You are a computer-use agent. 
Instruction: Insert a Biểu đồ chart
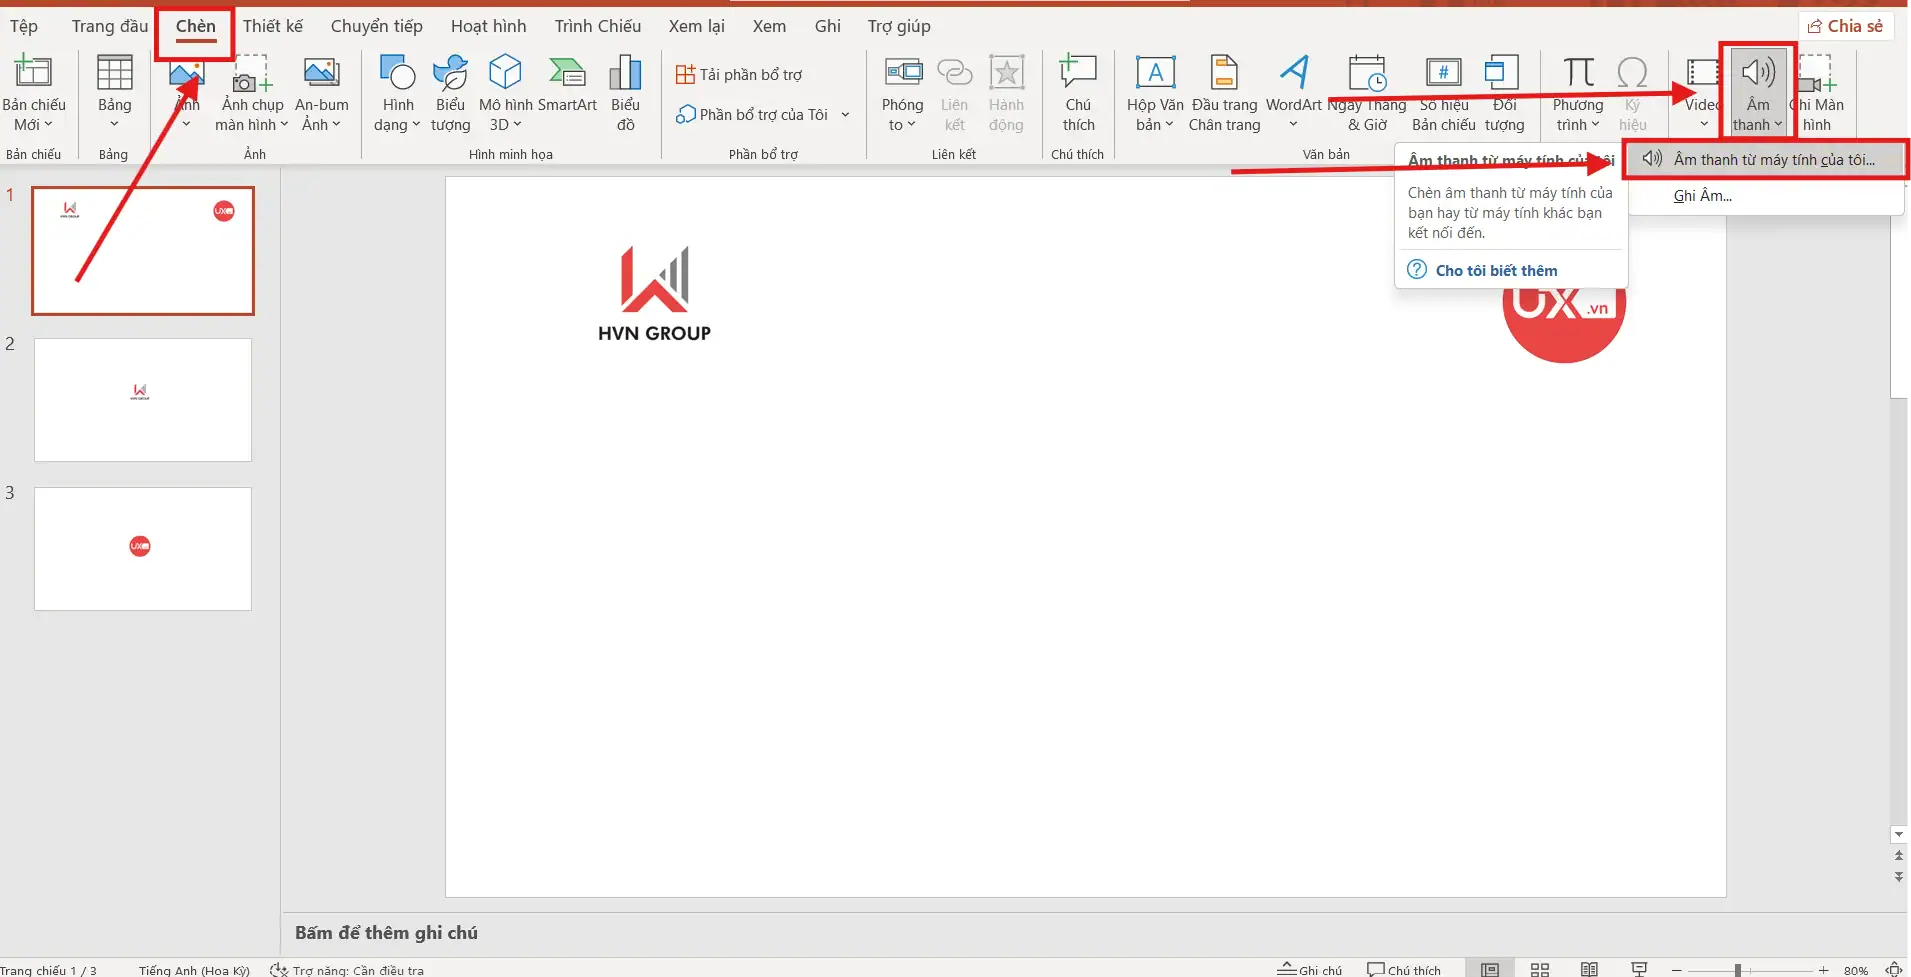(x=625, y=94)
